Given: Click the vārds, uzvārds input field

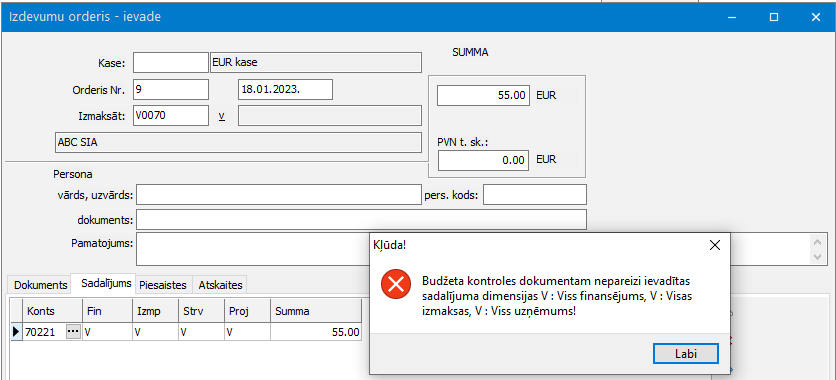Looking at the screenshot, I should pos(279,195).
